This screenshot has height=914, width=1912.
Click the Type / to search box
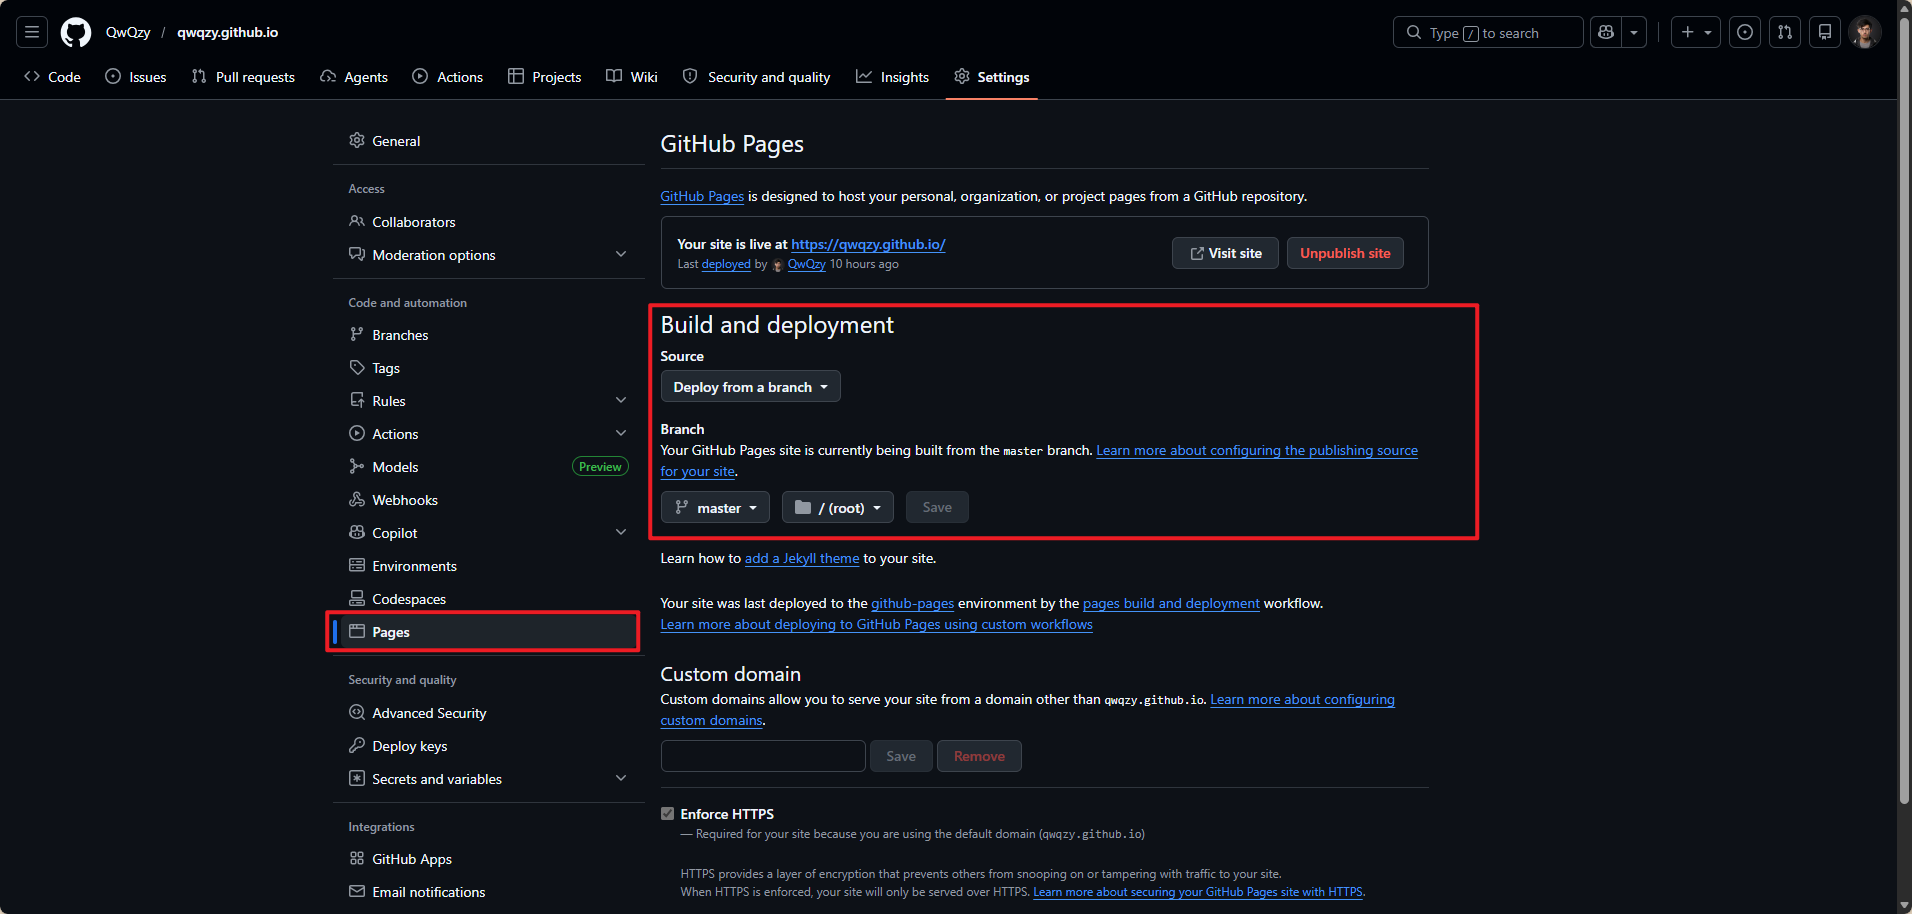[x=1488, y=32]
